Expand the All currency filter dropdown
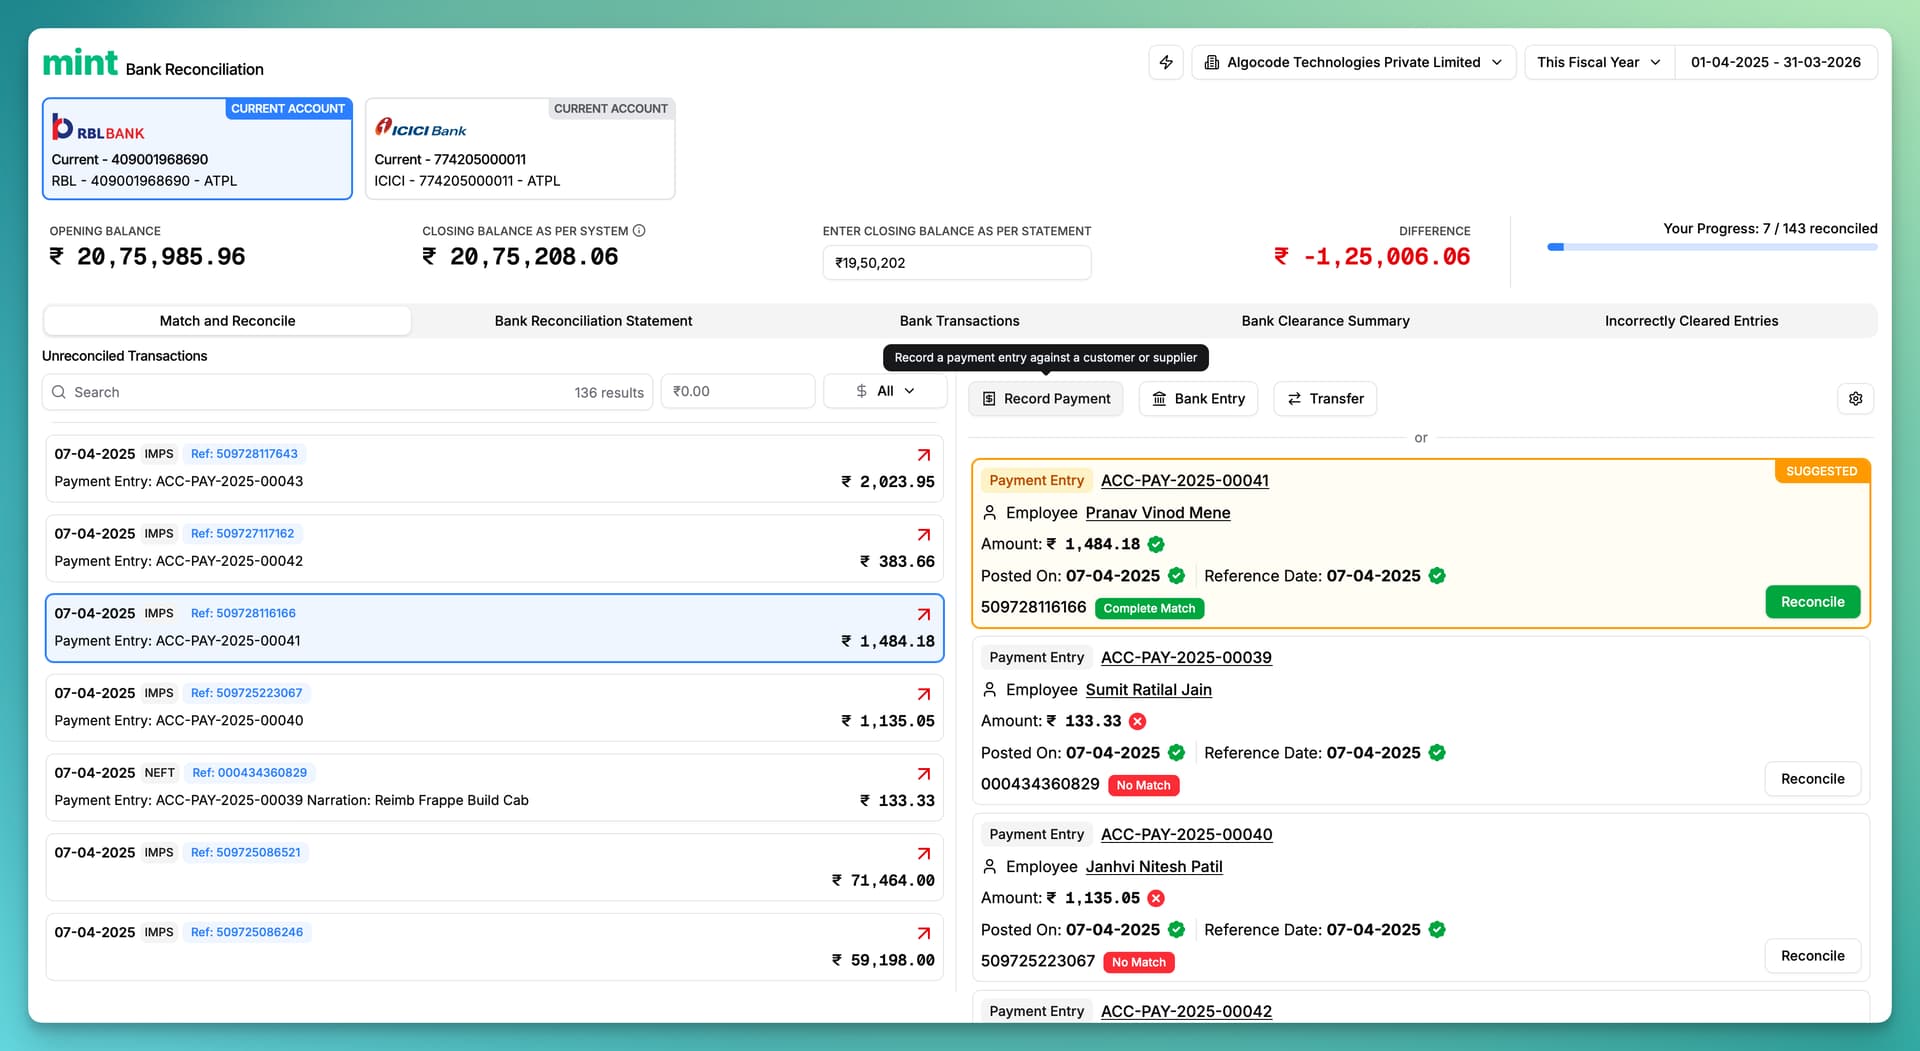The height and width of the screenshot is (1051, 1920). coord(885,391)
